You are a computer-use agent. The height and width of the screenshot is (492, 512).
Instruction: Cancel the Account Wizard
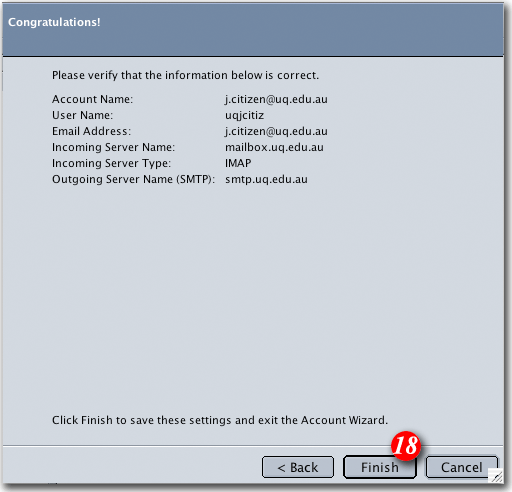pos(462,467)
